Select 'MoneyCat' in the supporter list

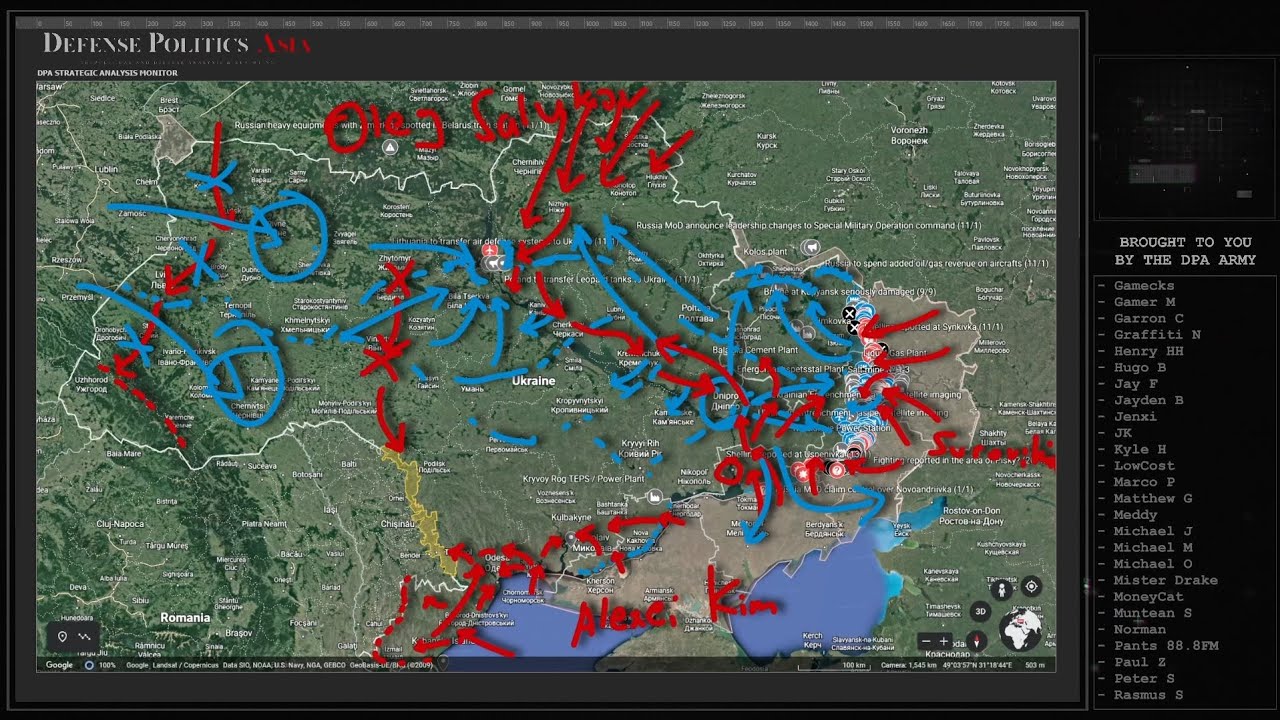[x=1148, y=597]
